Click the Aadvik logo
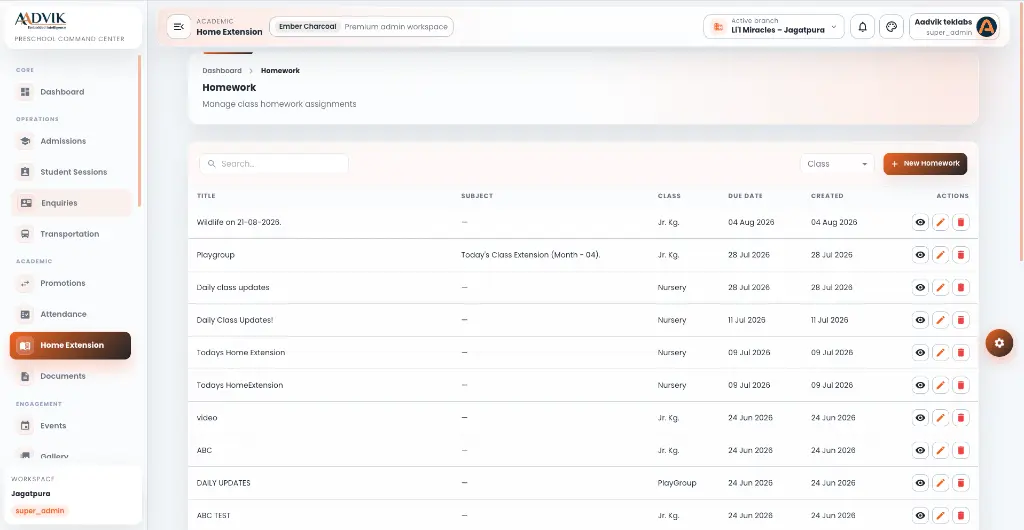Image resolution: width=1024 pixels, height=530 pixels. (40, 21)
